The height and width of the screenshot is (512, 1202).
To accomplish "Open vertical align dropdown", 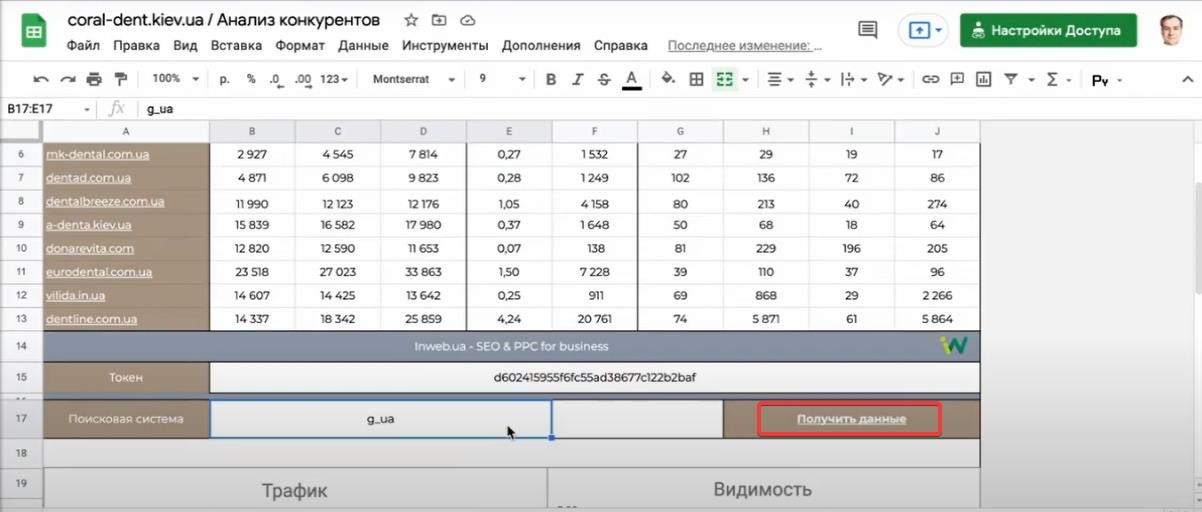I will coord(815,79).
